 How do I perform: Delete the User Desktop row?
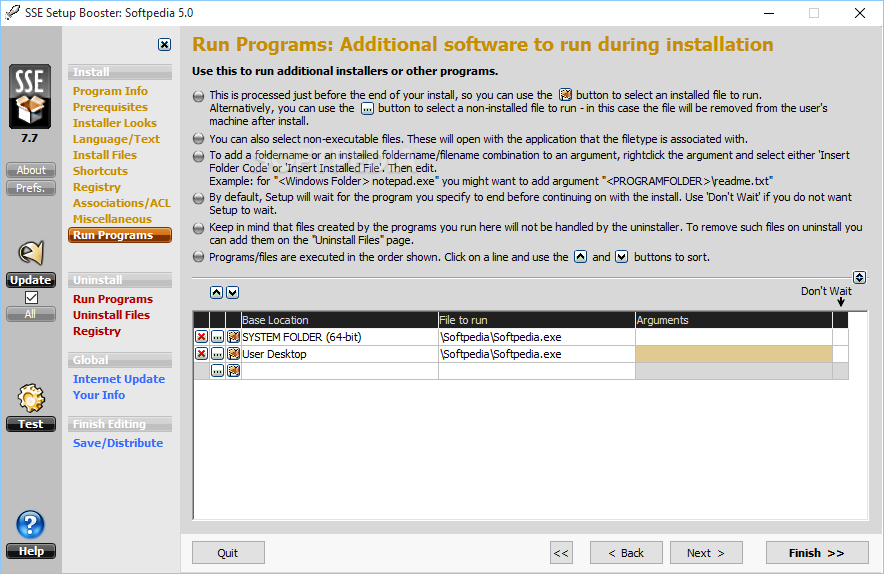201,354
